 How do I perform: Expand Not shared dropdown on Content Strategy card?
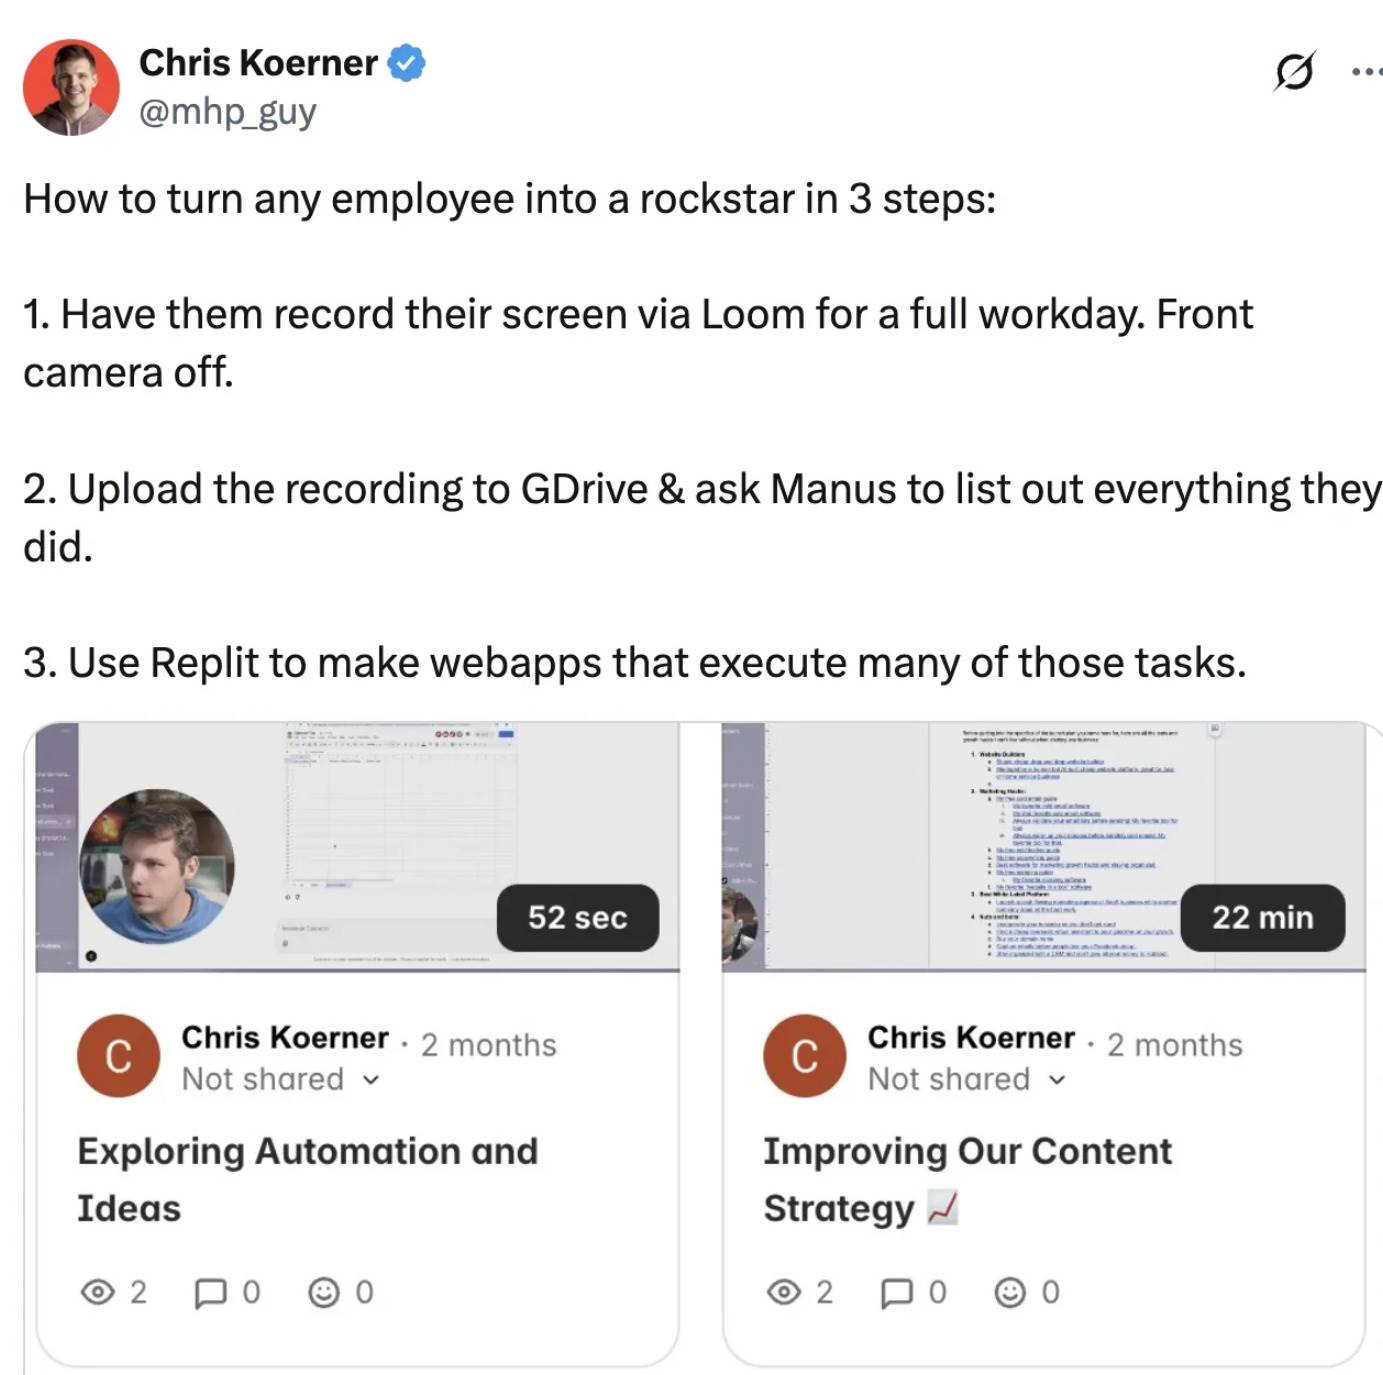pyautogui.click(x=966, y=1079)
